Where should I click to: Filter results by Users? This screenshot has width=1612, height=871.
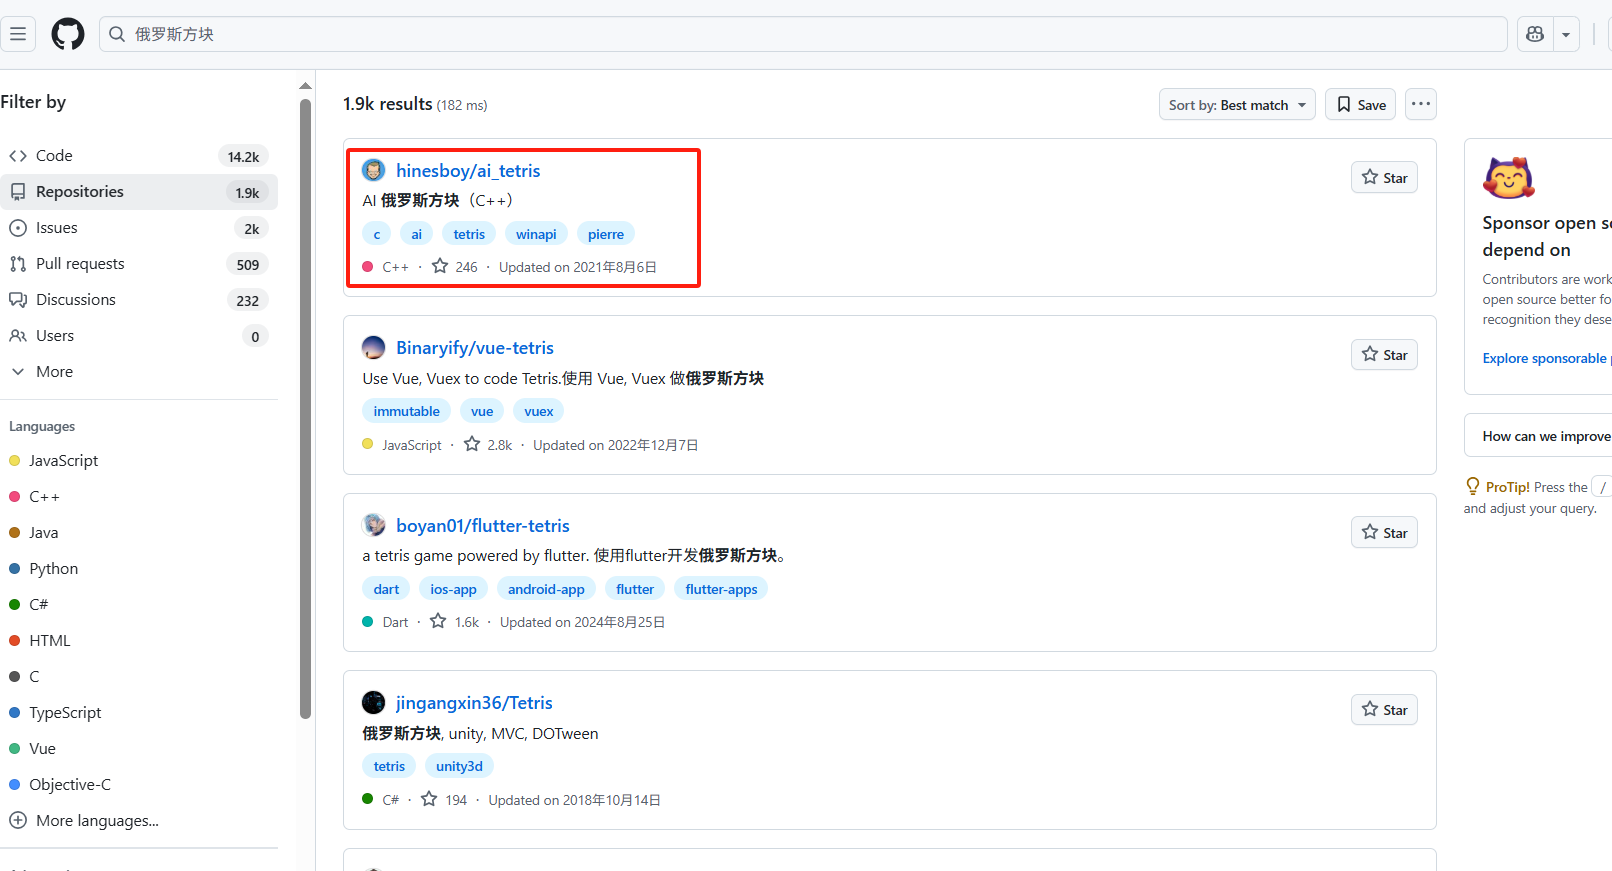(x=138, y=336)
